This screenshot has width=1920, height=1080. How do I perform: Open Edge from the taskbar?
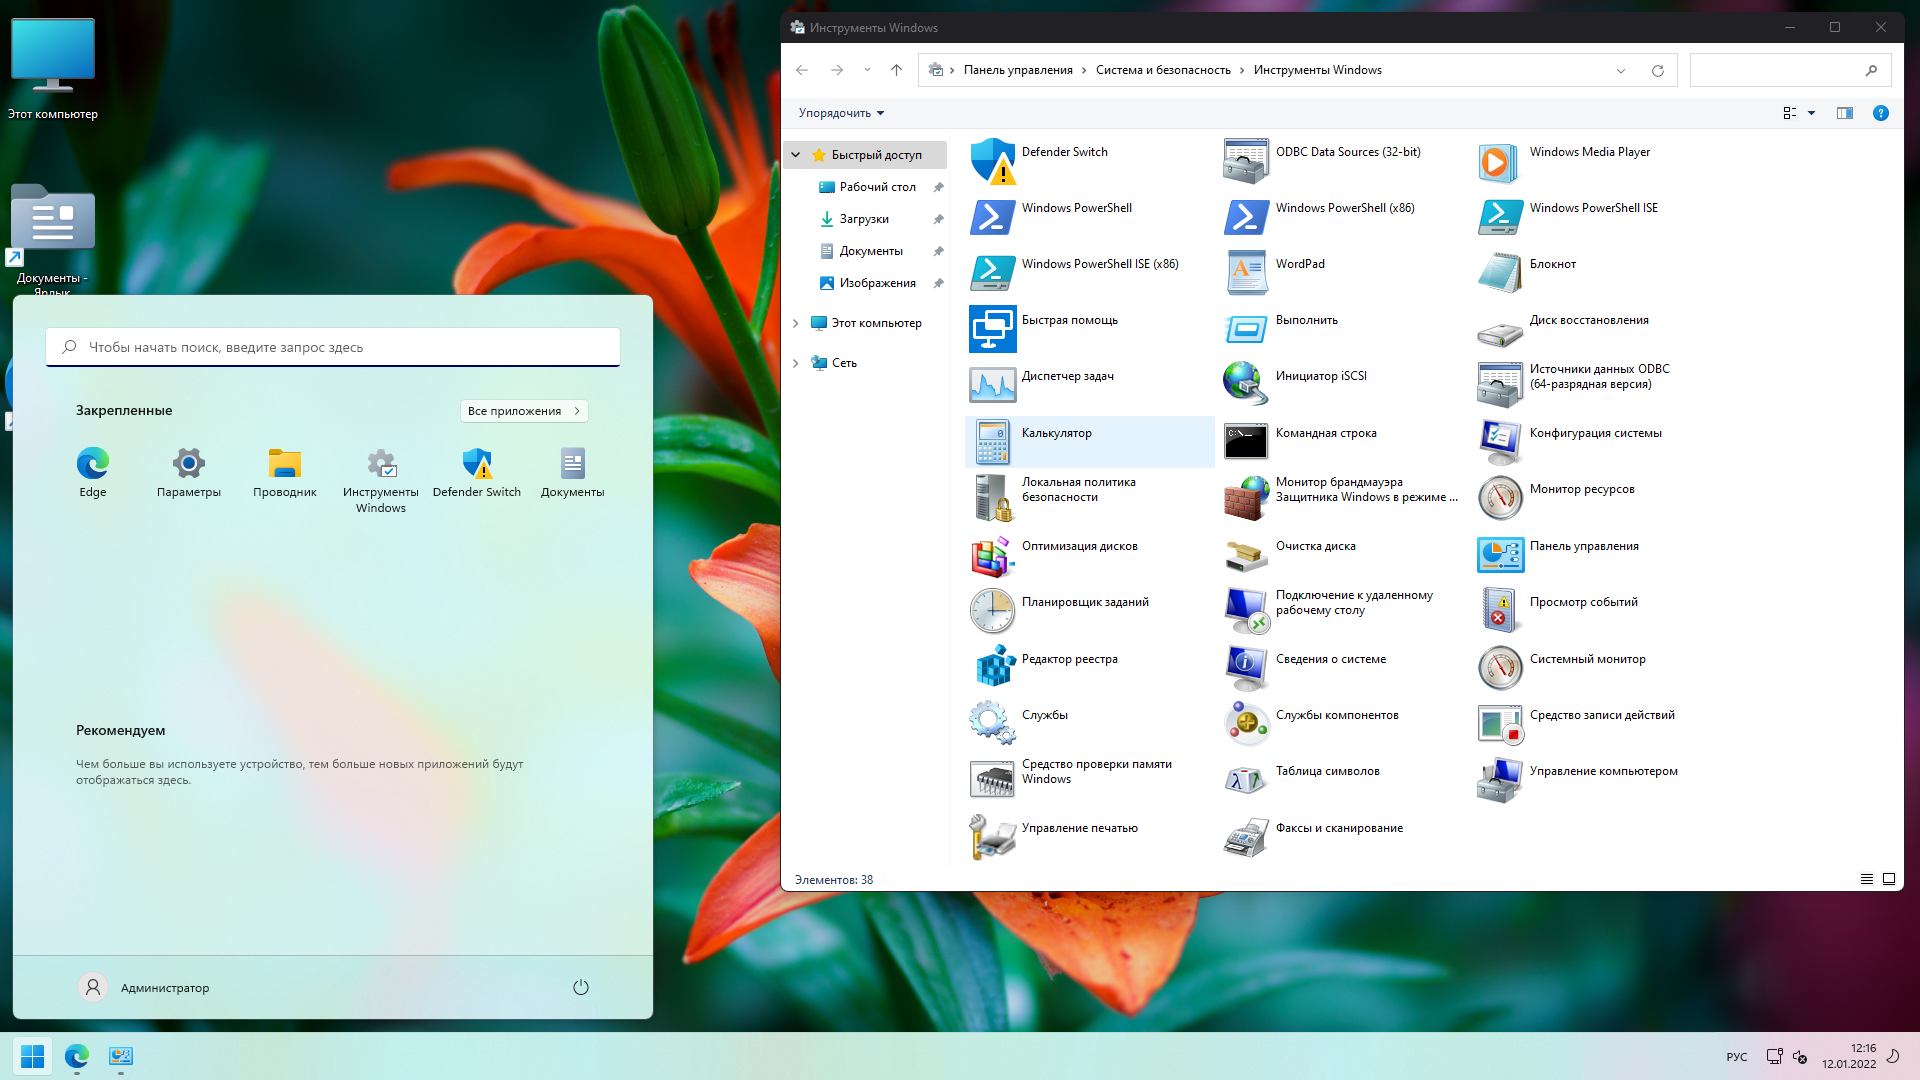[77, 1056]
